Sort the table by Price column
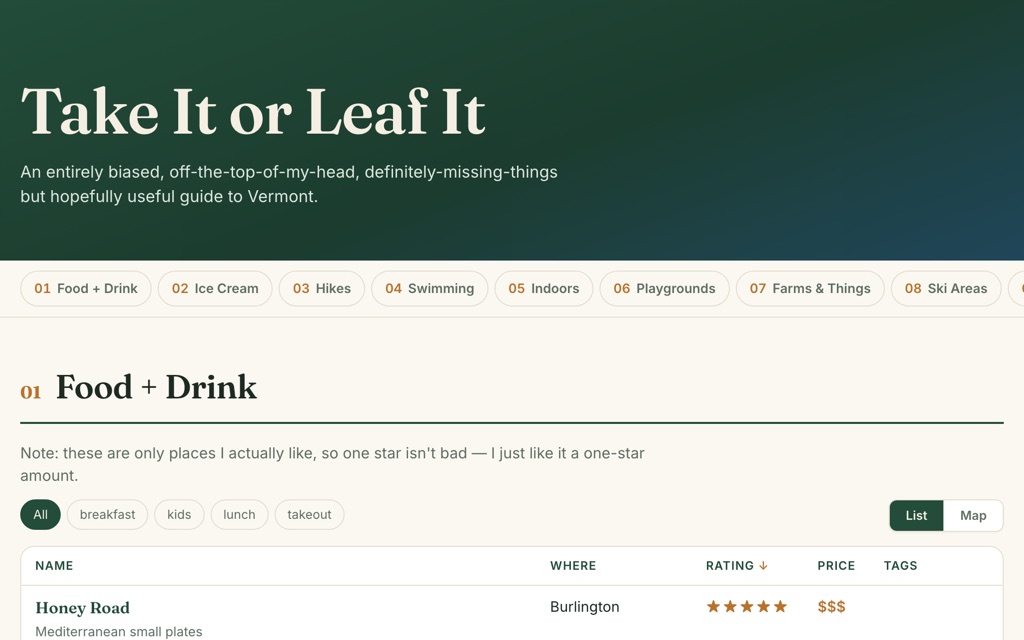 coord(836,566)
